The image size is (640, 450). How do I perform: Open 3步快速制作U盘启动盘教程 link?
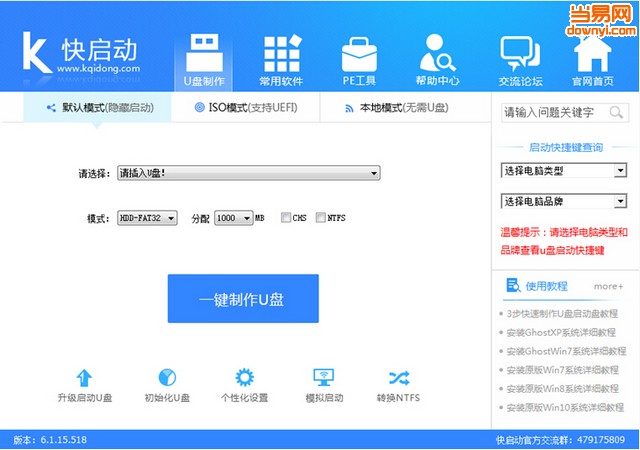point(562,314)
